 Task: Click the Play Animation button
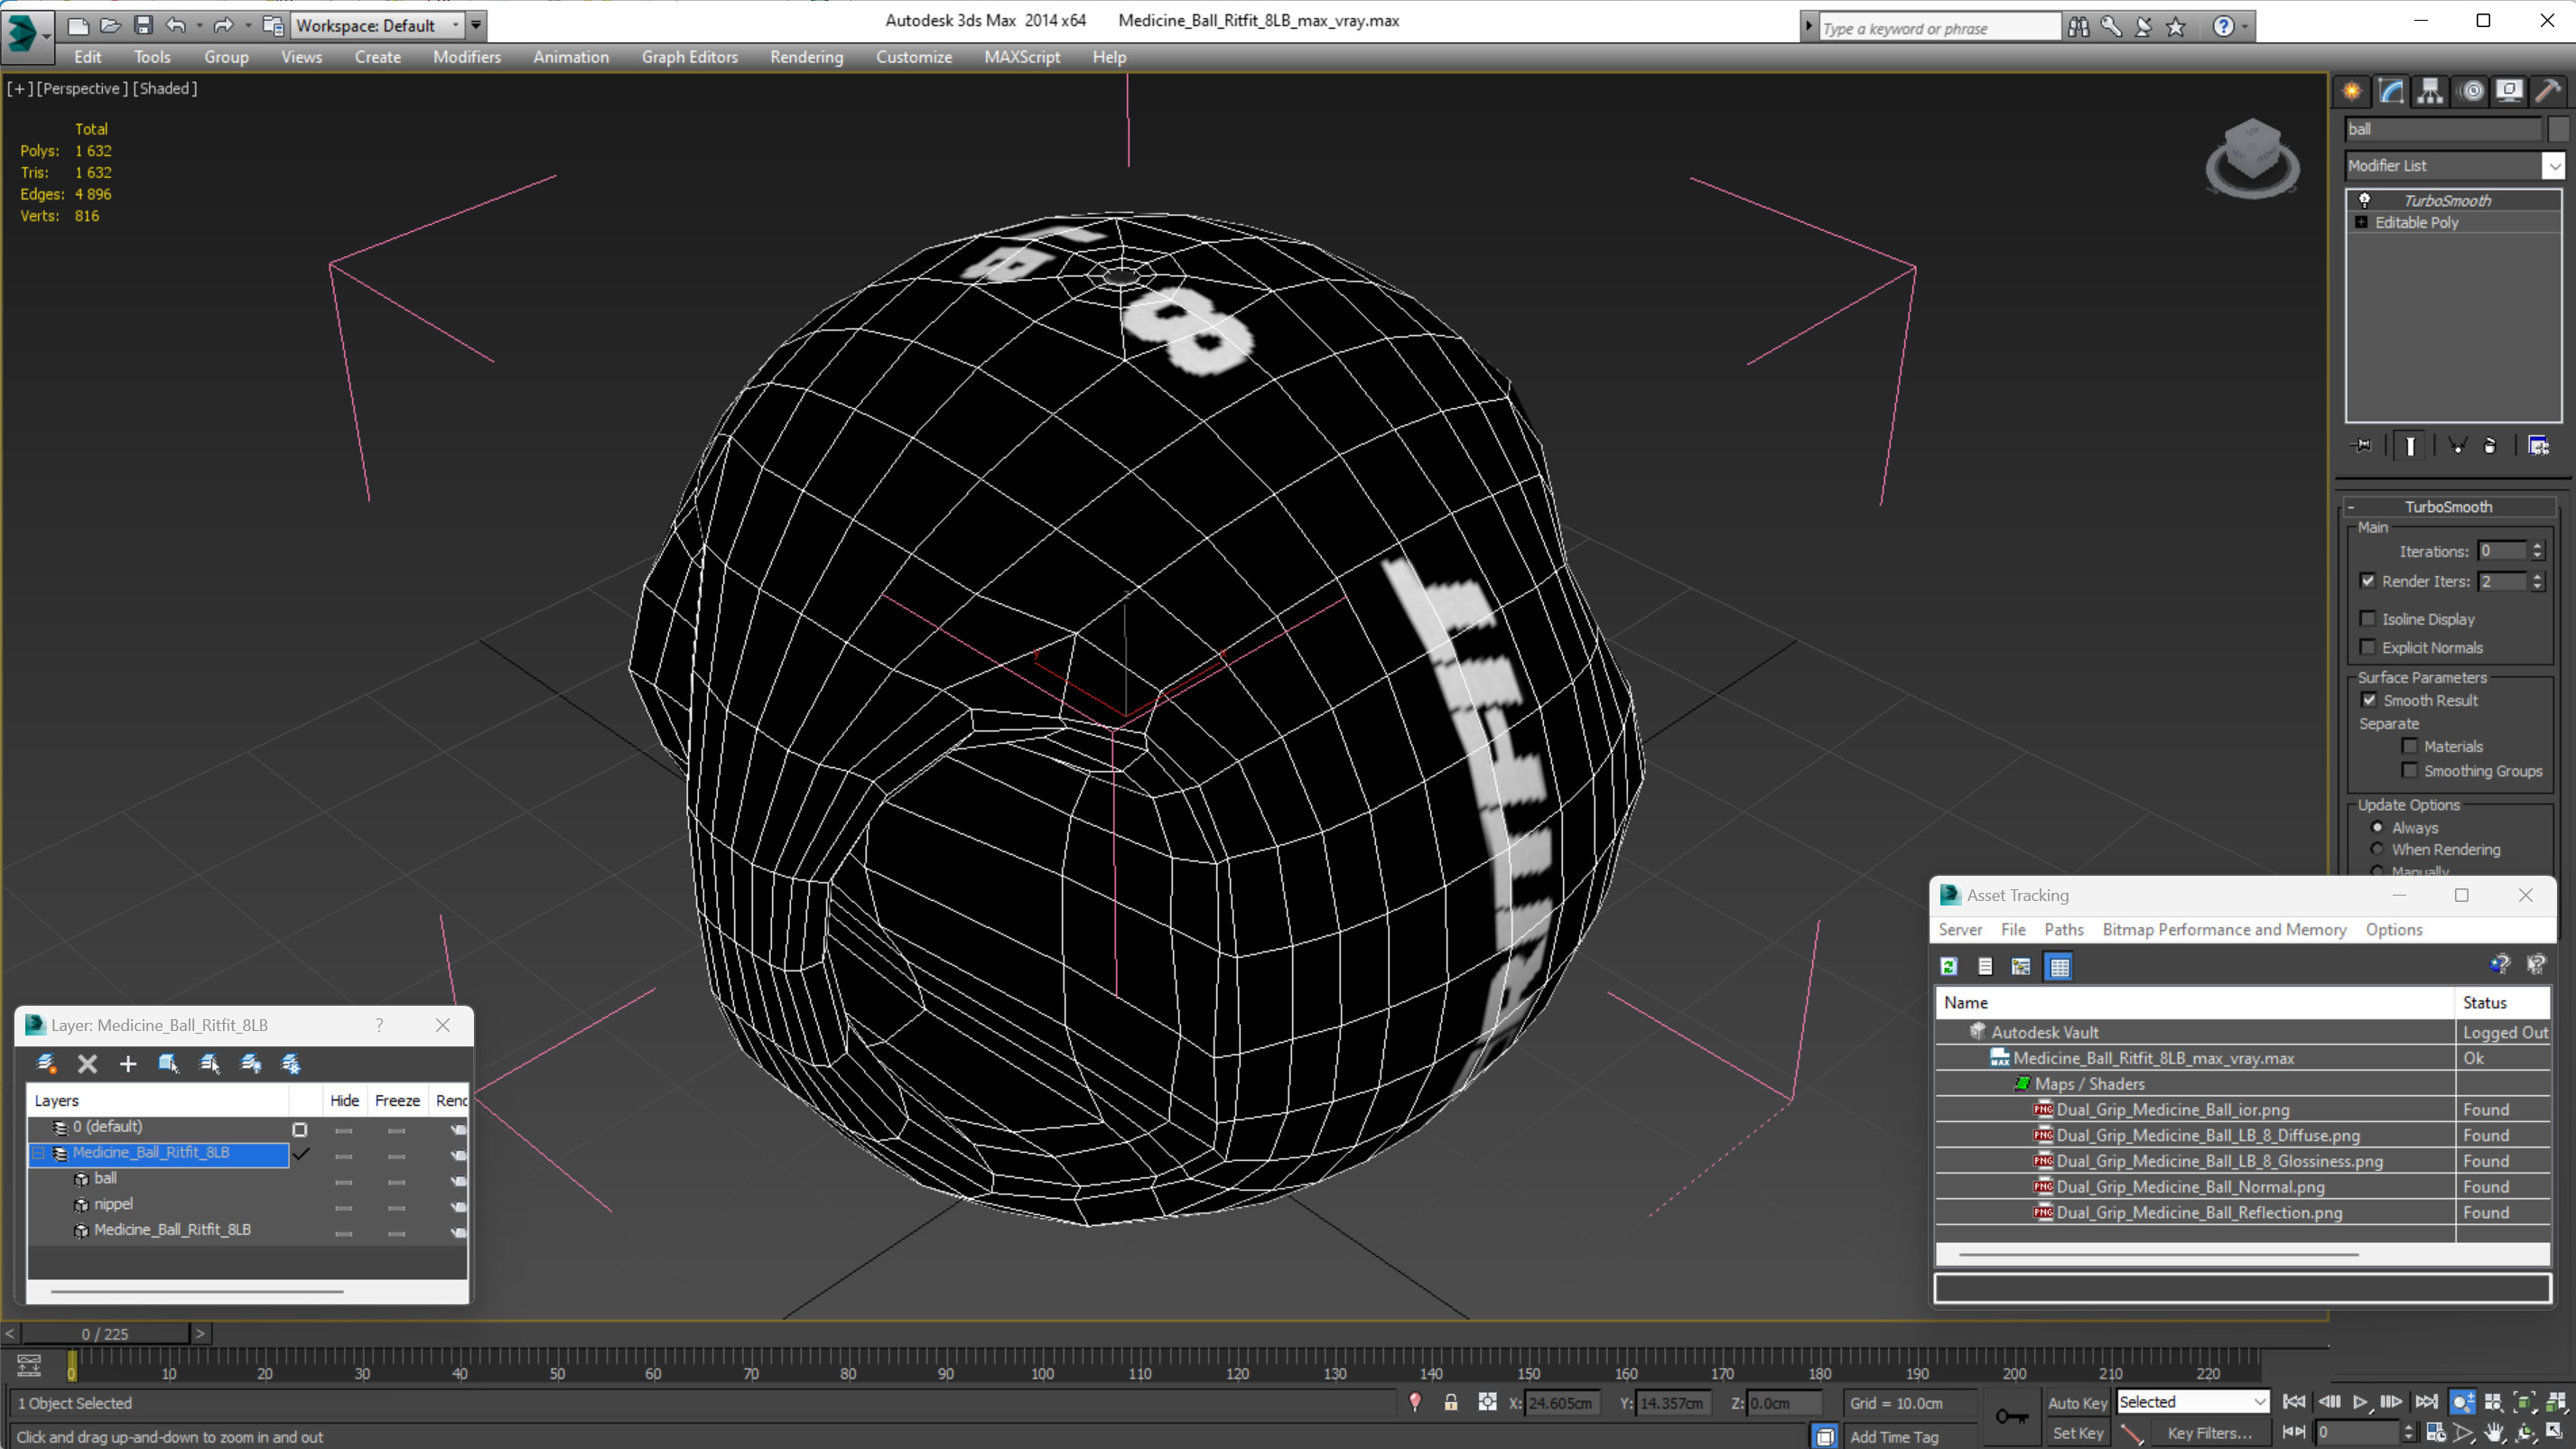coord(2360,1402)
